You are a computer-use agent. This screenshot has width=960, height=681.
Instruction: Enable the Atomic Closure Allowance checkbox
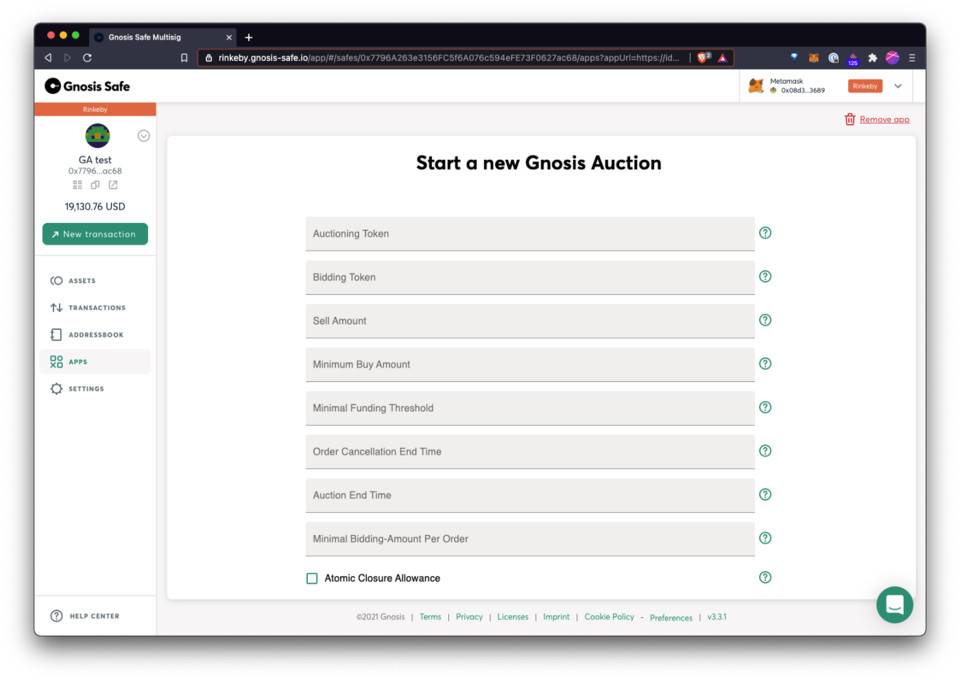312,578
